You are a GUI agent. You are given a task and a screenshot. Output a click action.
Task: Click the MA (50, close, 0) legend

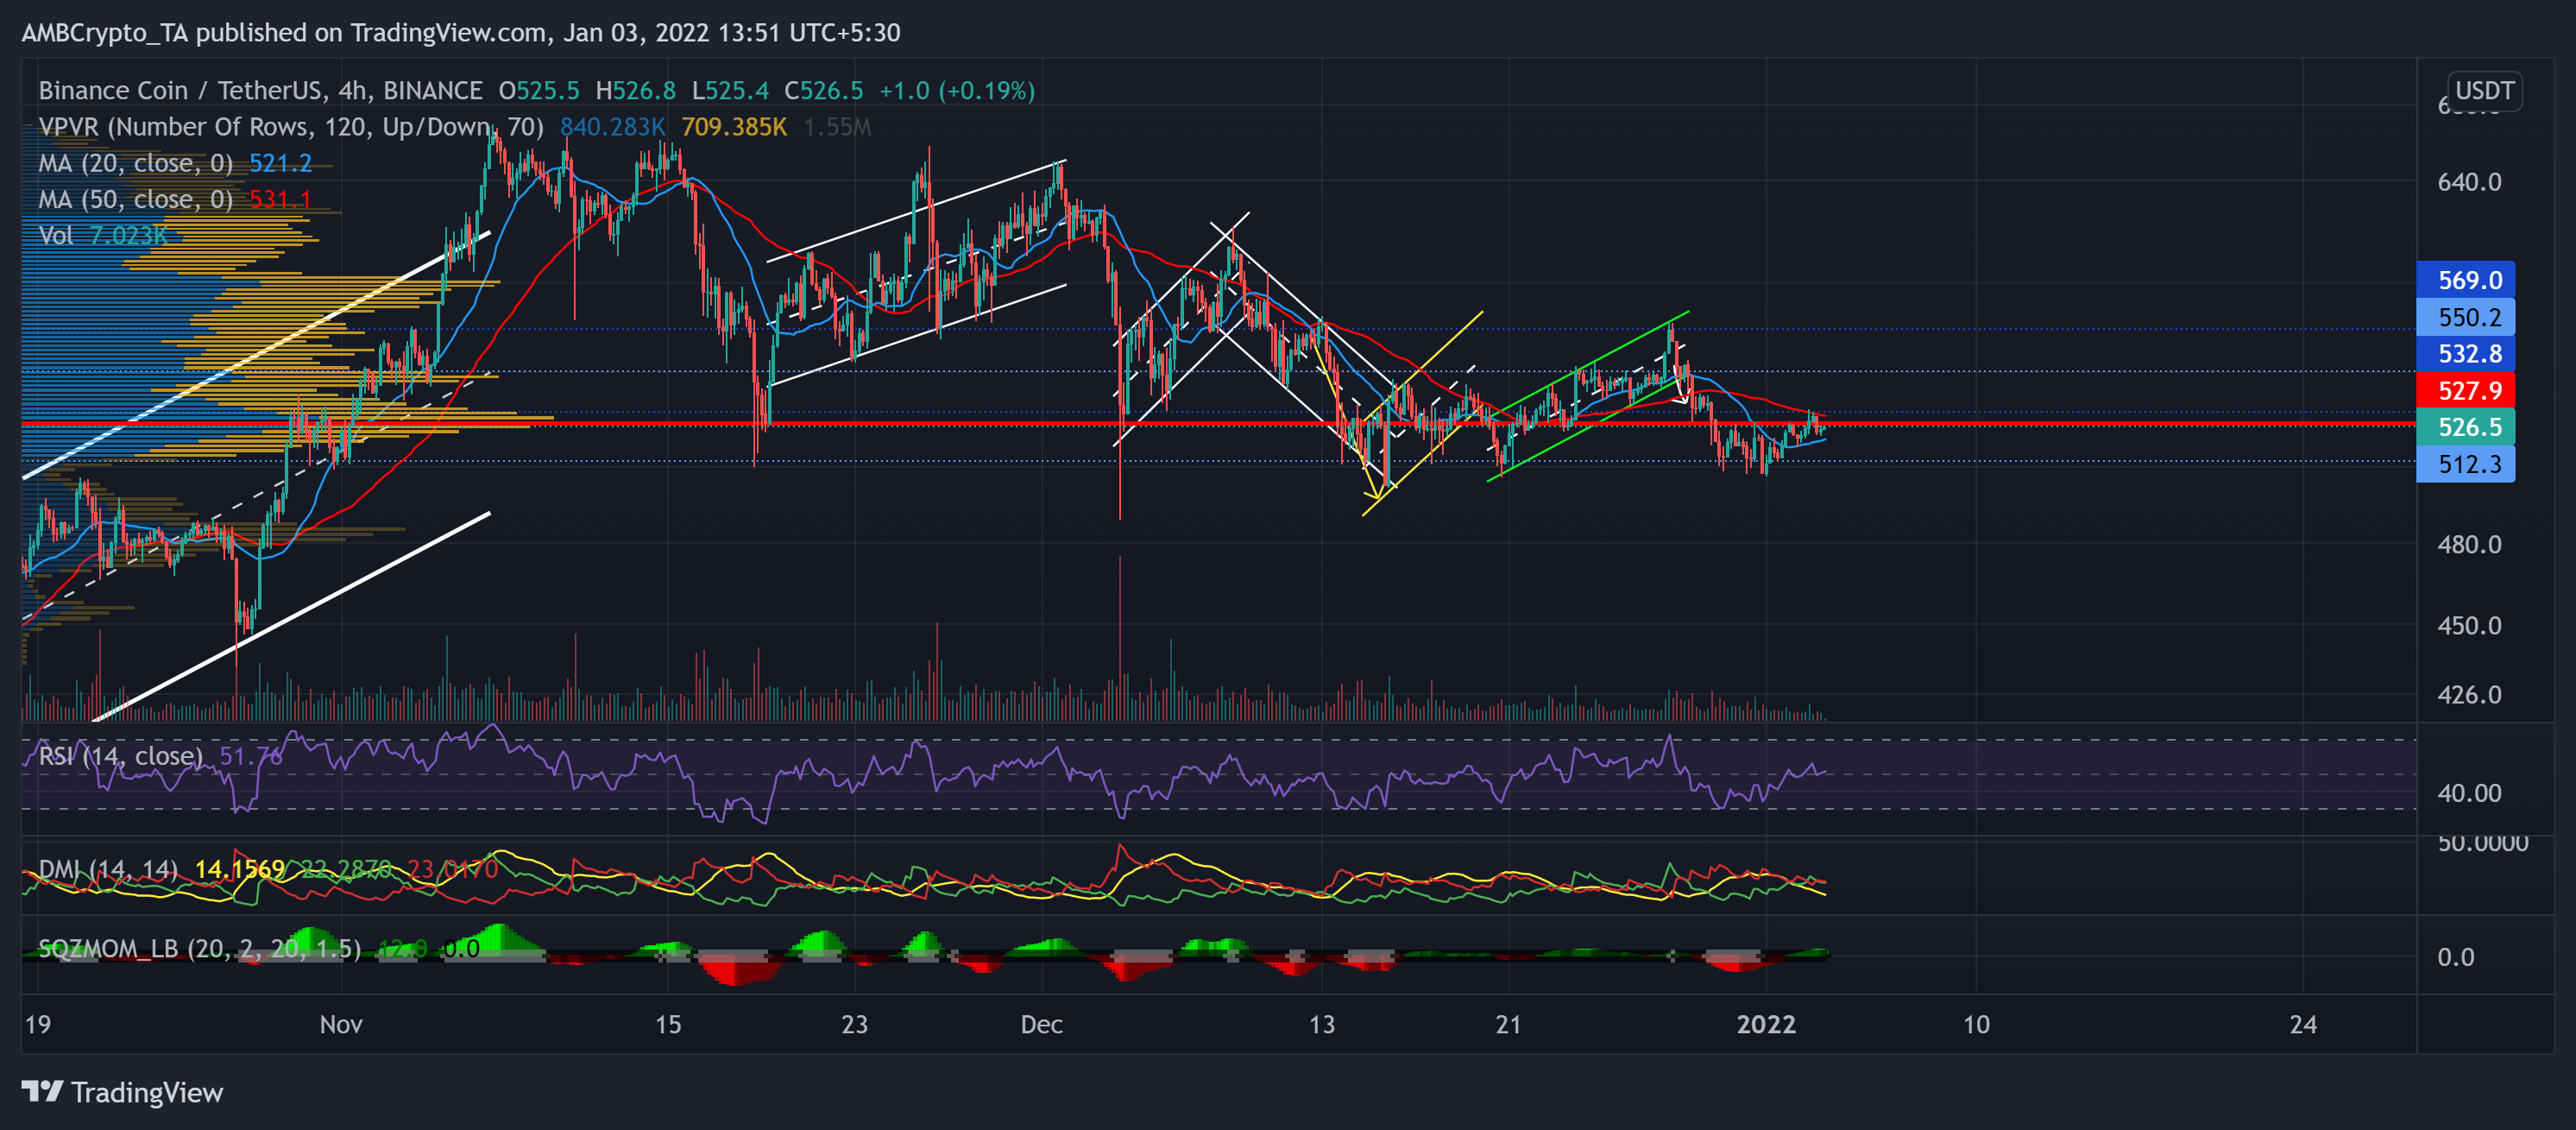pyautogui.click(x=135, y=200)
